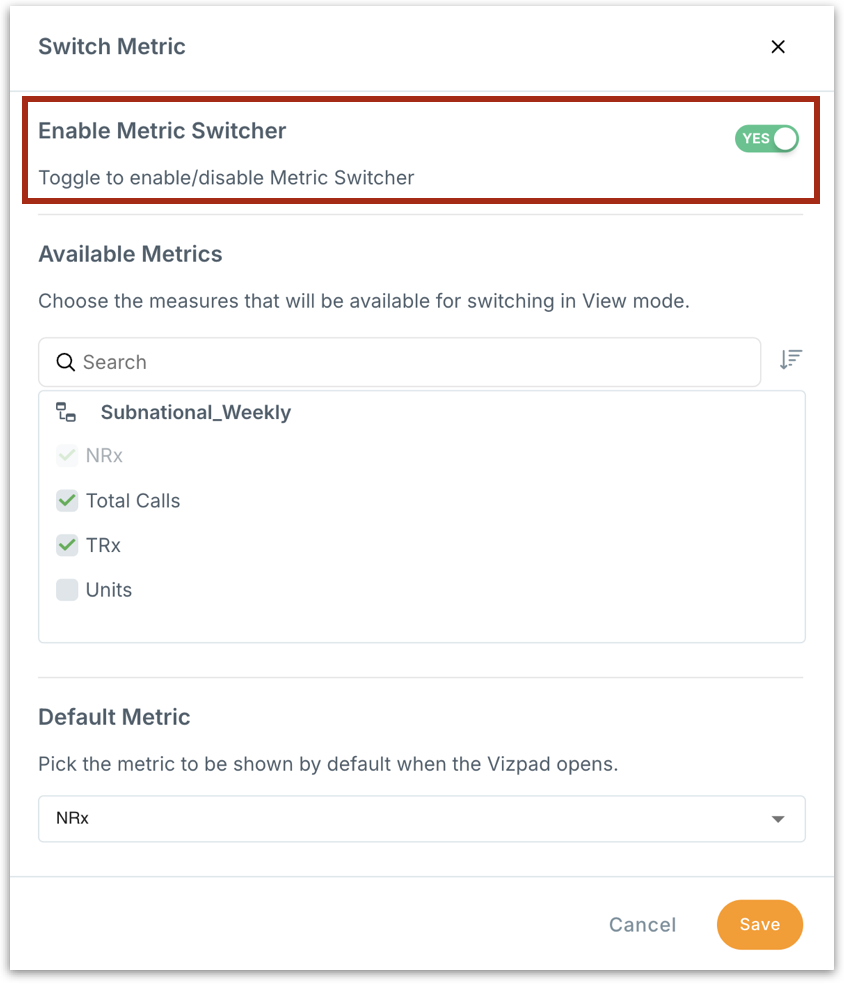
Task: Select the Subnational_Weekly dataset label
Action: [195, 412]
